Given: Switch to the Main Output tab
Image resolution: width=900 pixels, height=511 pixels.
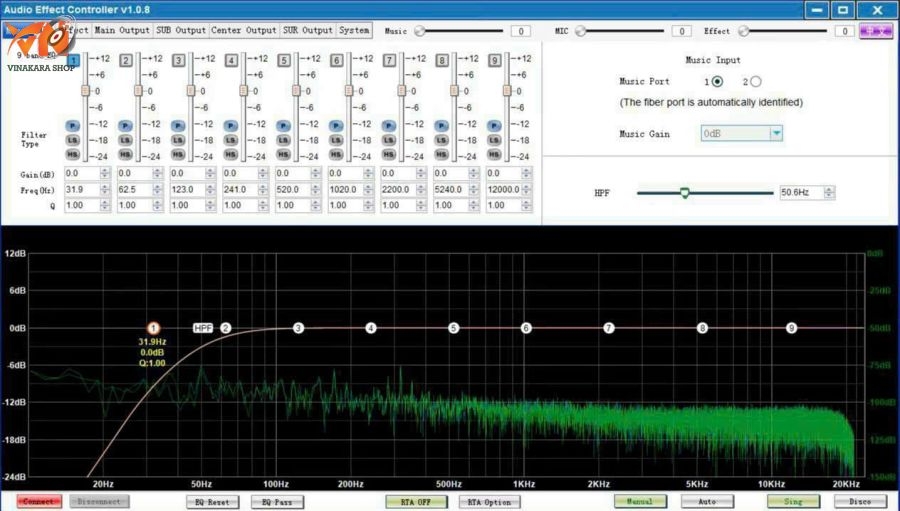Looking at the screenshot, I should pyautogui.click(x=122, y=31).
